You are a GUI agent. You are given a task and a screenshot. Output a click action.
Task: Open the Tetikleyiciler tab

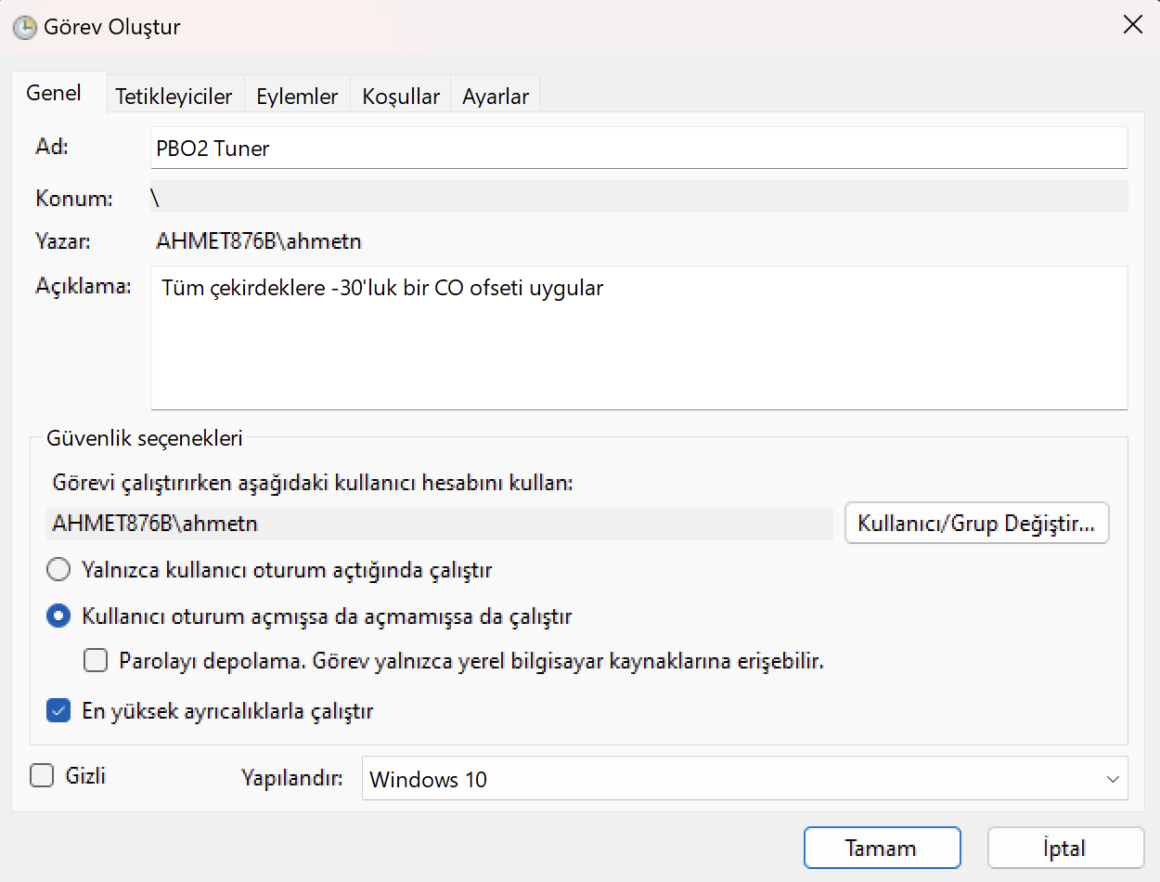coord(173,96)
